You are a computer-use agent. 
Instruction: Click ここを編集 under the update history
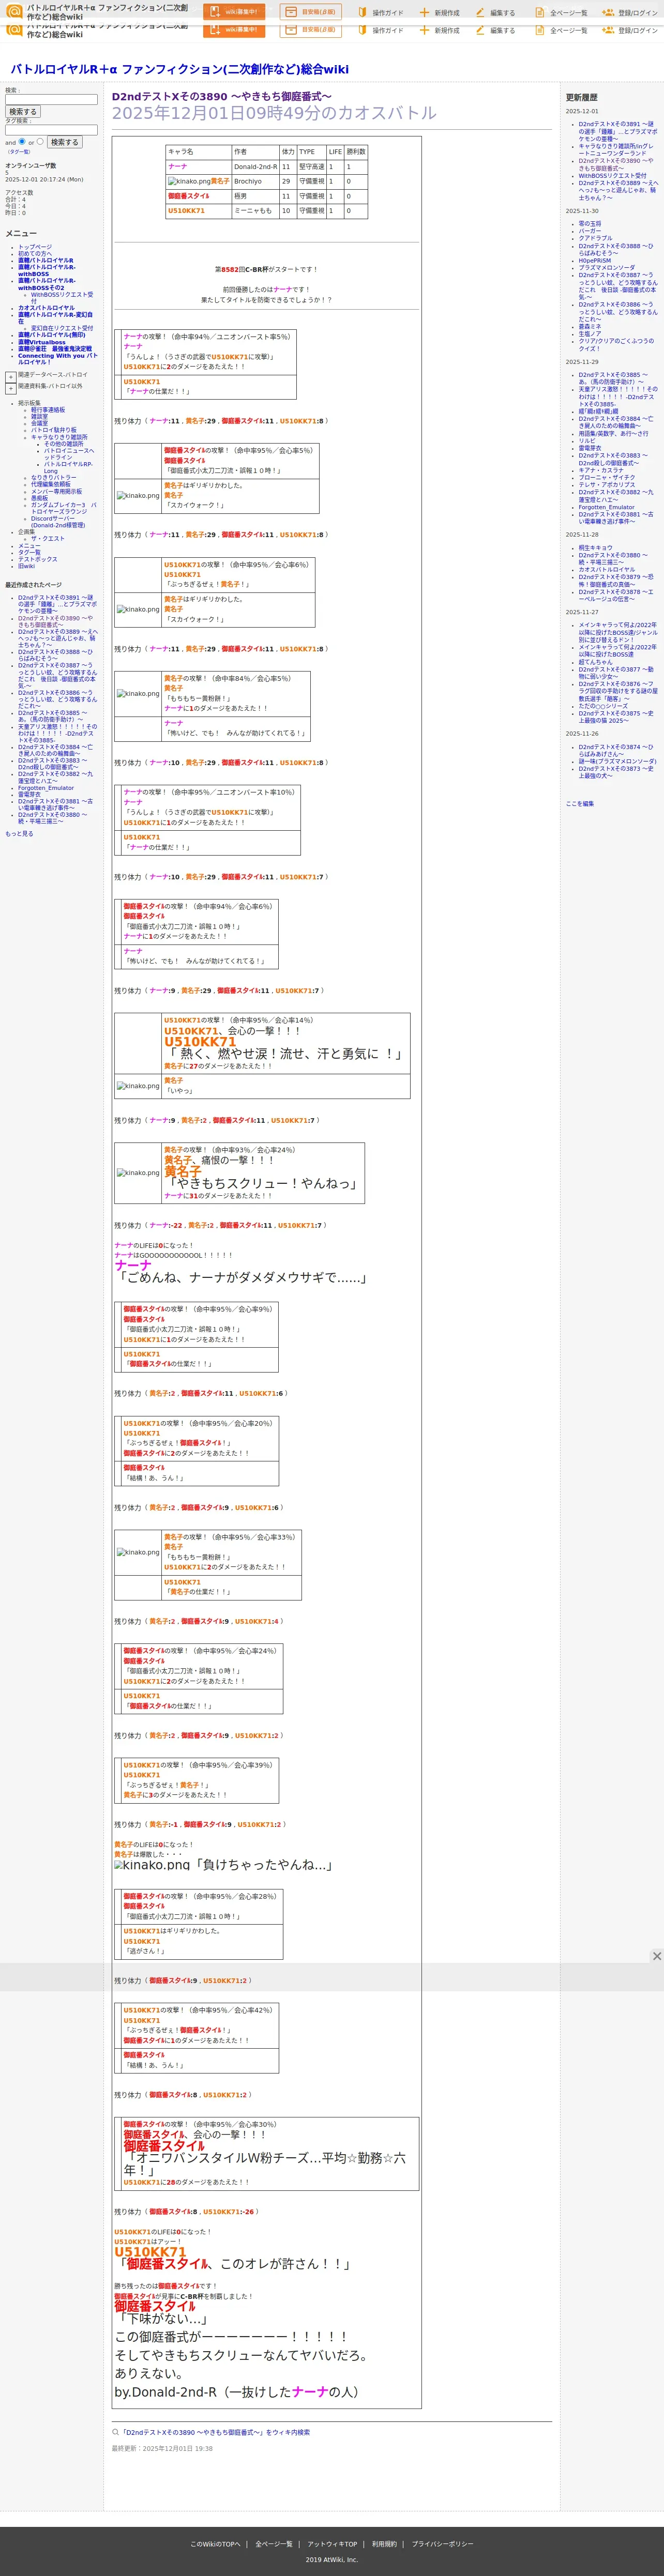click(580, 803)
